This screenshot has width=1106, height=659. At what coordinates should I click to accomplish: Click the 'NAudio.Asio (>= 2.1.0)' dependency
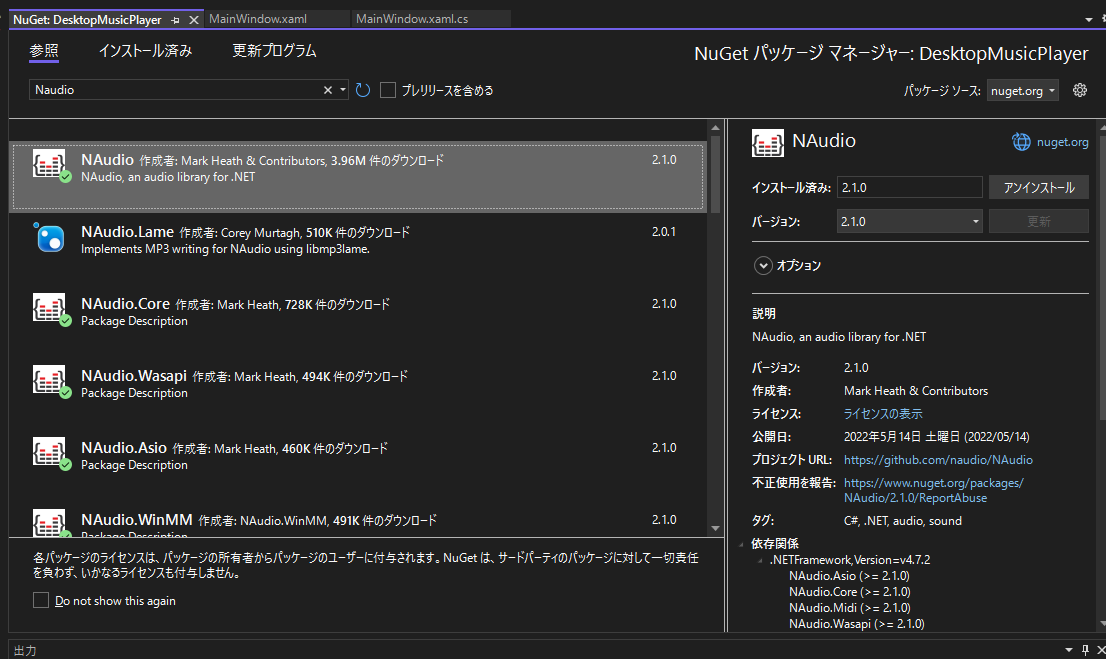point(849,576)
